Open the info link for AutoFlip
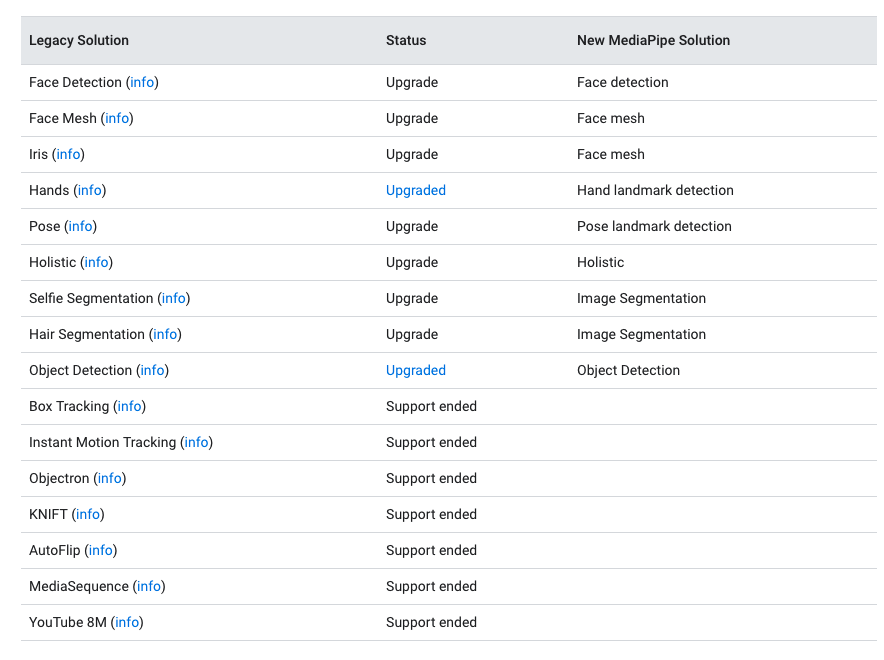This screenshot has width=884, height=660. click(100, 550)
